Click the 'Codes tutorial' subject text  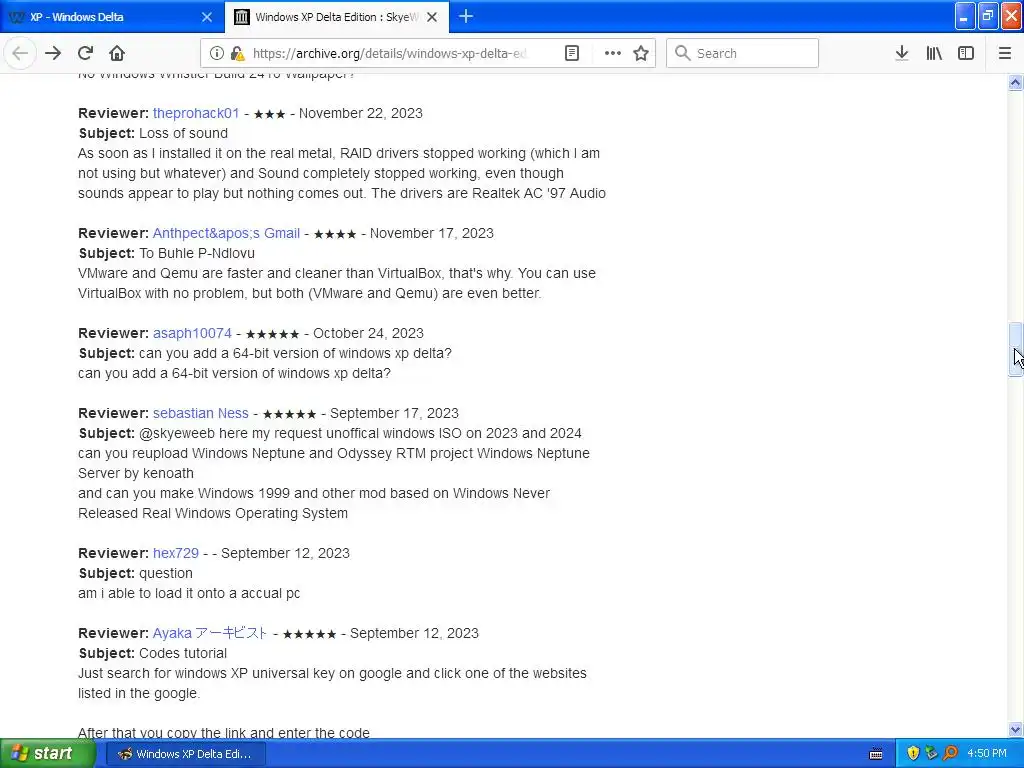(x=183, y=654)
